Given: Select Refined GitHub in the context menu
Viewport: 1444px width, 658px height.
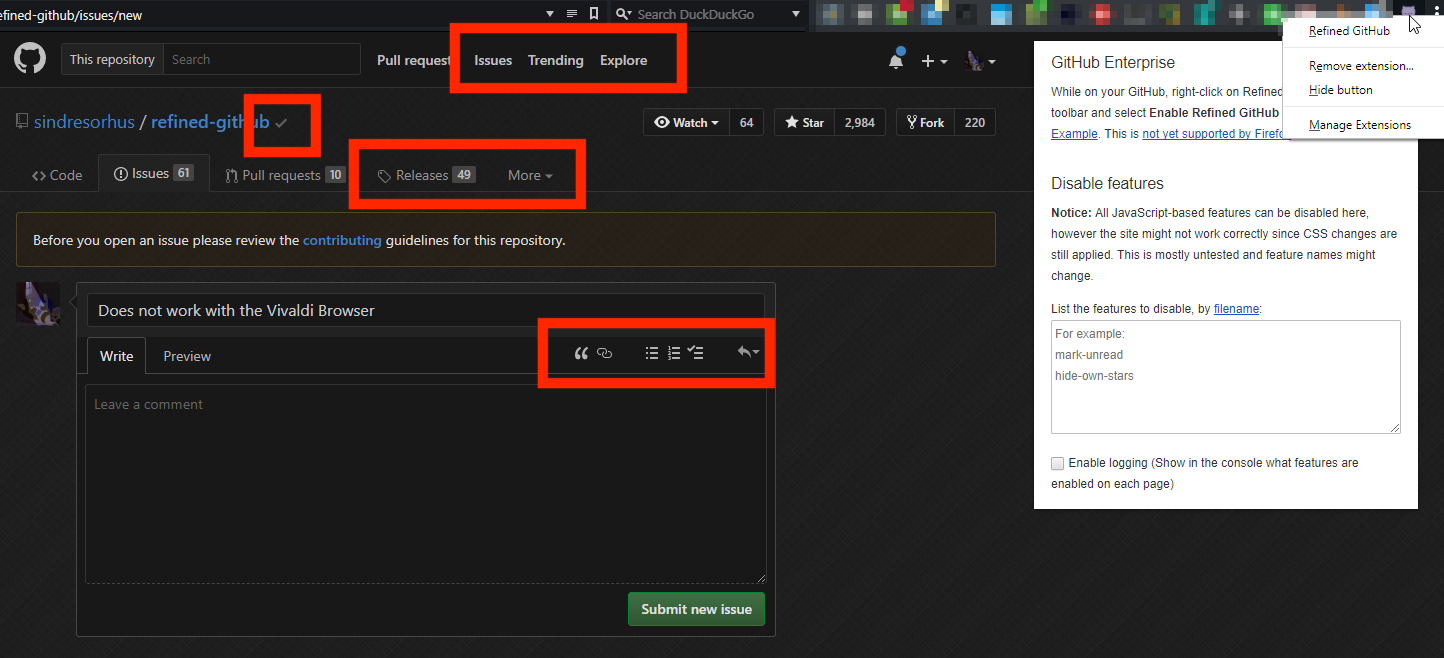Looking at the screenshot, I should [x=1349, y=31].
